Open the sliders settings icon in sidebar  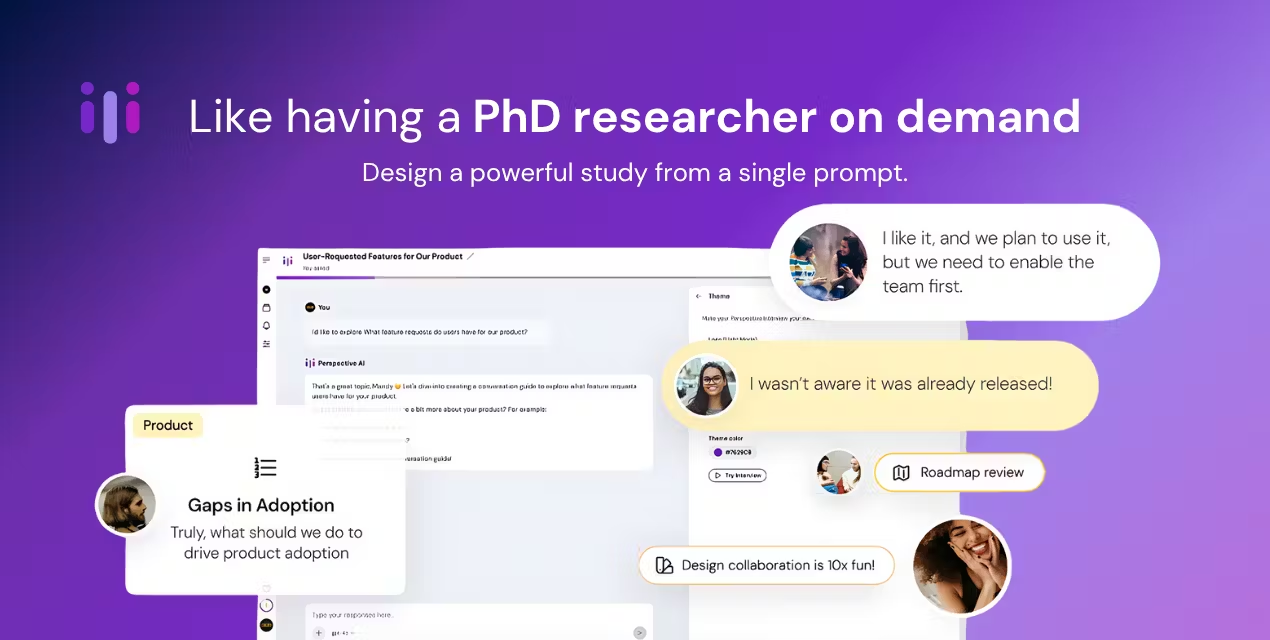(x=266, y=343)
